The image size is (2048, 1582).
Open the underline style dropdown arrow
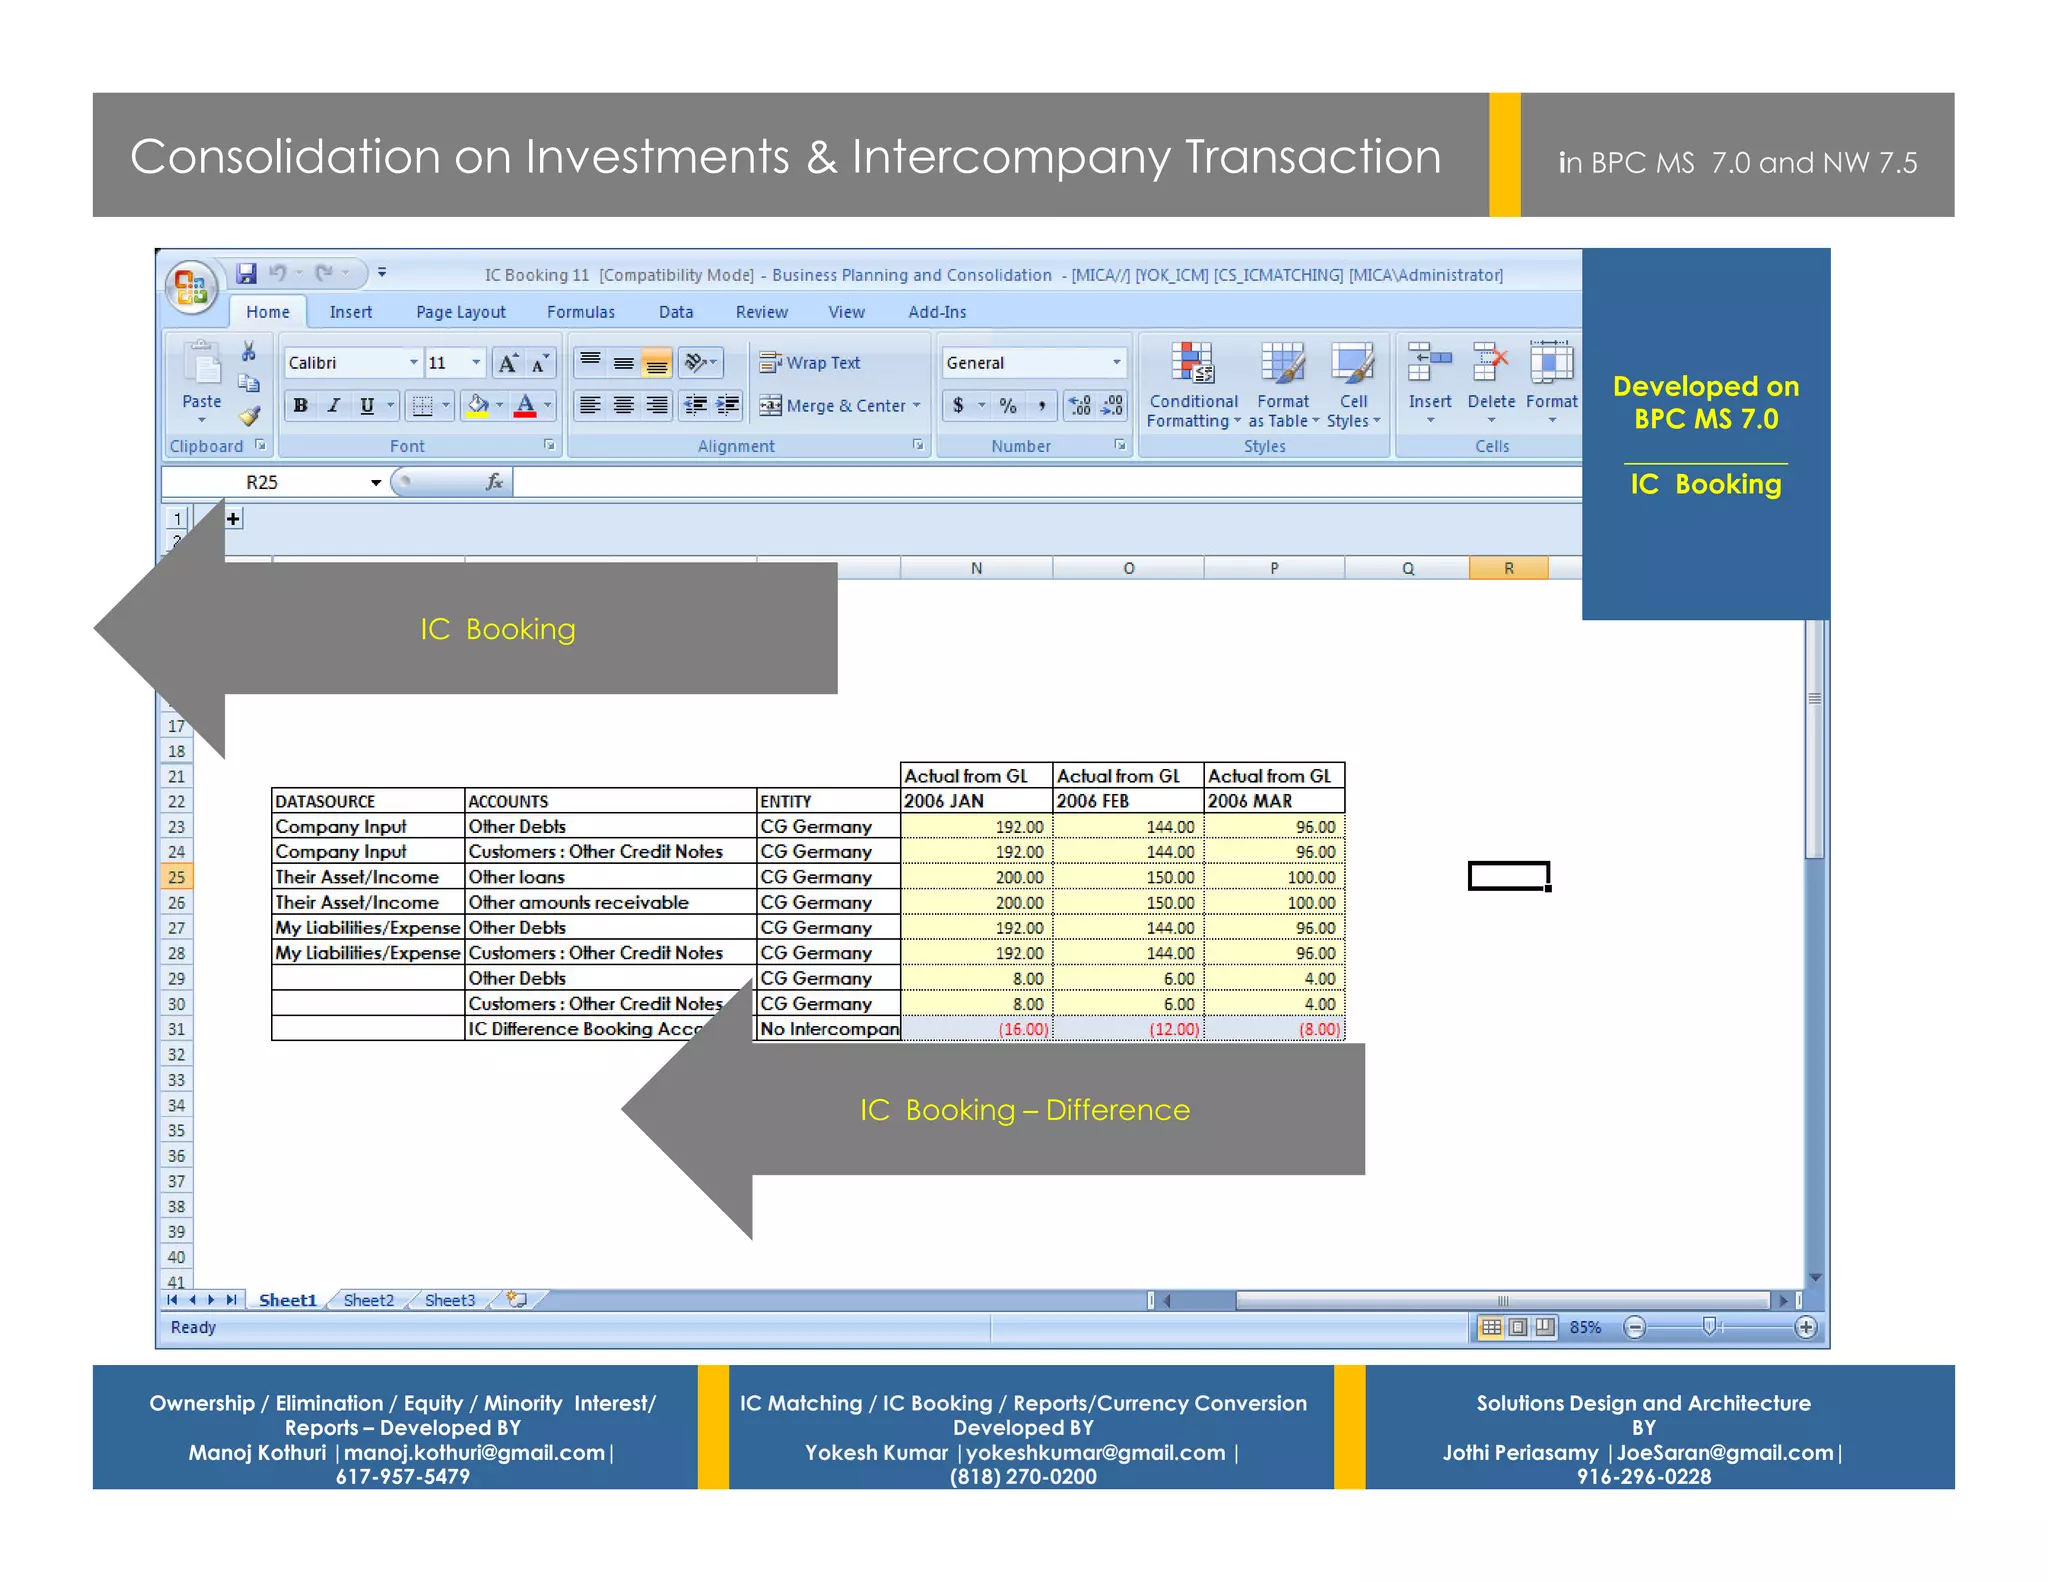pyautogui.click(x=391, y=405)
